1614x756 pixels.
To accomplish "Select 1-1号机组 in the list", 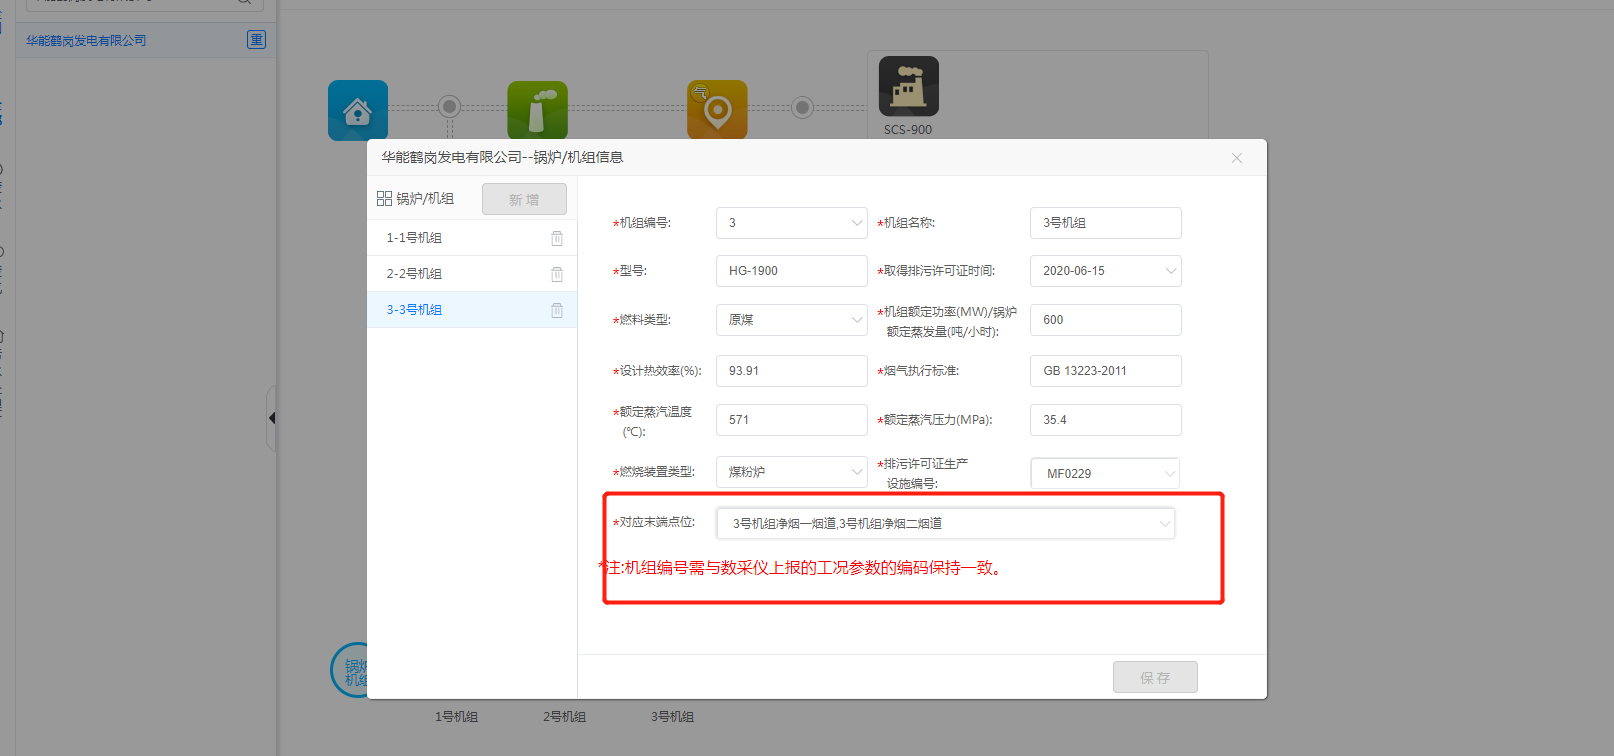I will (472, 238).
